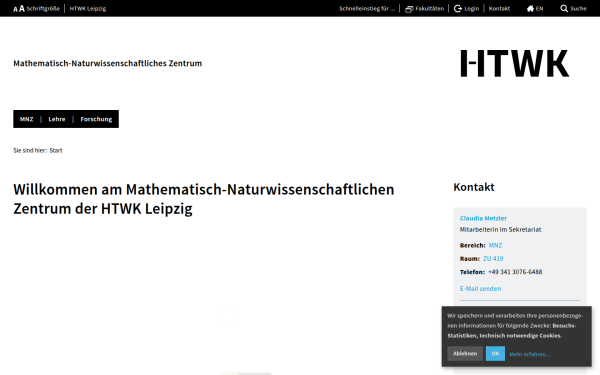The image size is (600, 375).
Task: Open Kontakt in top bar
Action: coord(499,8)
